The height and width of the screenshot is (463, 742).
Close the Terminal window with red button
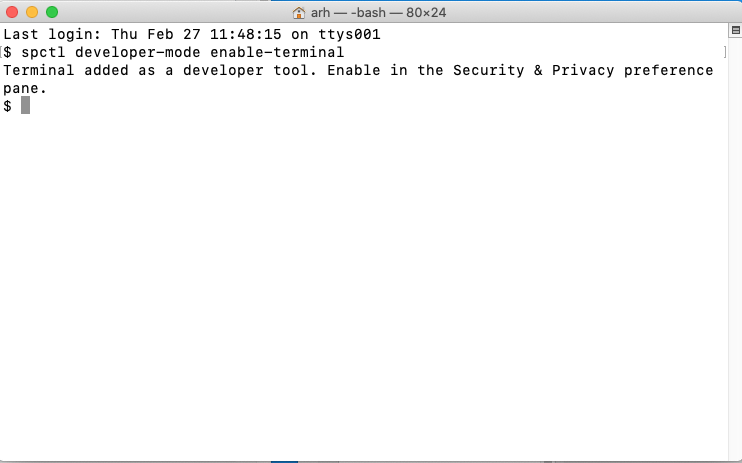coord(12,12)
